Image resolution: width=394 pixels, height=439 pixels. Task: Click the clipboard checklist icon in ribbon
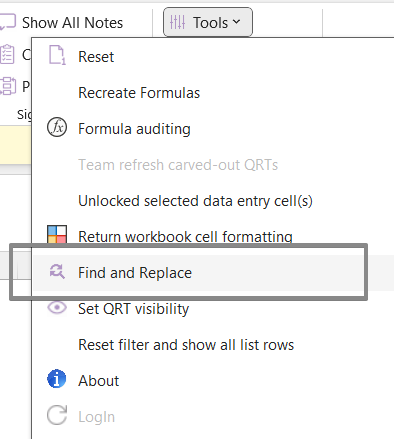pyautogui.click(x=7, y=54)
